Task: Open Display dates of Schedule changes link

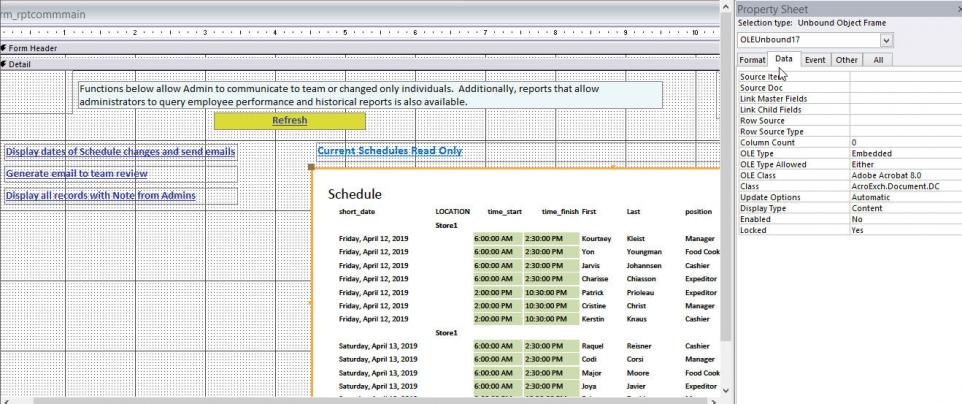Action: (x=120, y=152)
